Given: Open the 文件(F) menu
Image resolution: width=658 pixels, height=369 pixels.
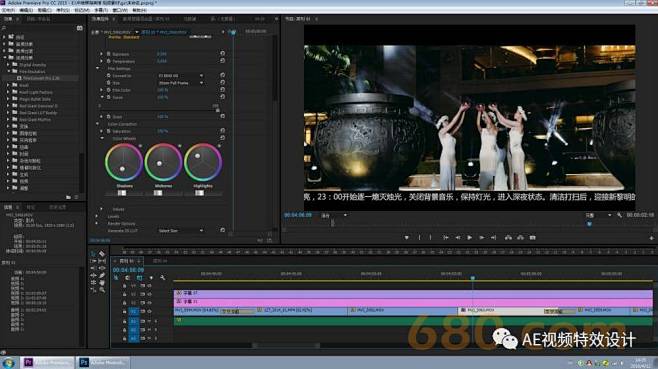Looking at the screenshot, I should click(x=9, y=10).
